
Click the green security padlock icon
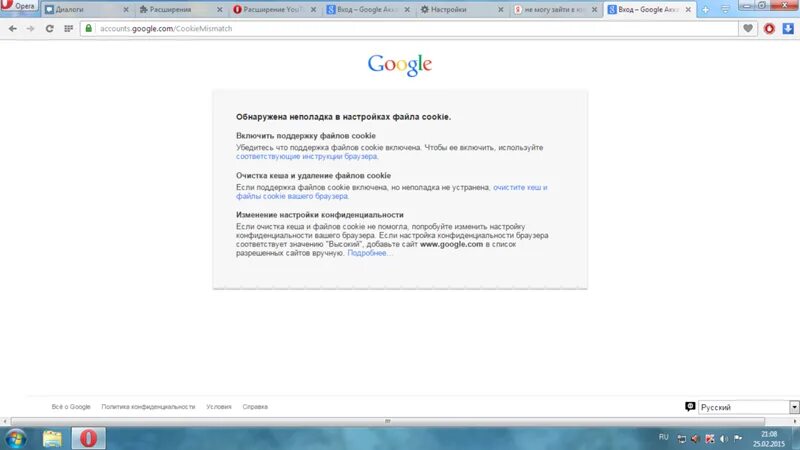click(89, 29)
